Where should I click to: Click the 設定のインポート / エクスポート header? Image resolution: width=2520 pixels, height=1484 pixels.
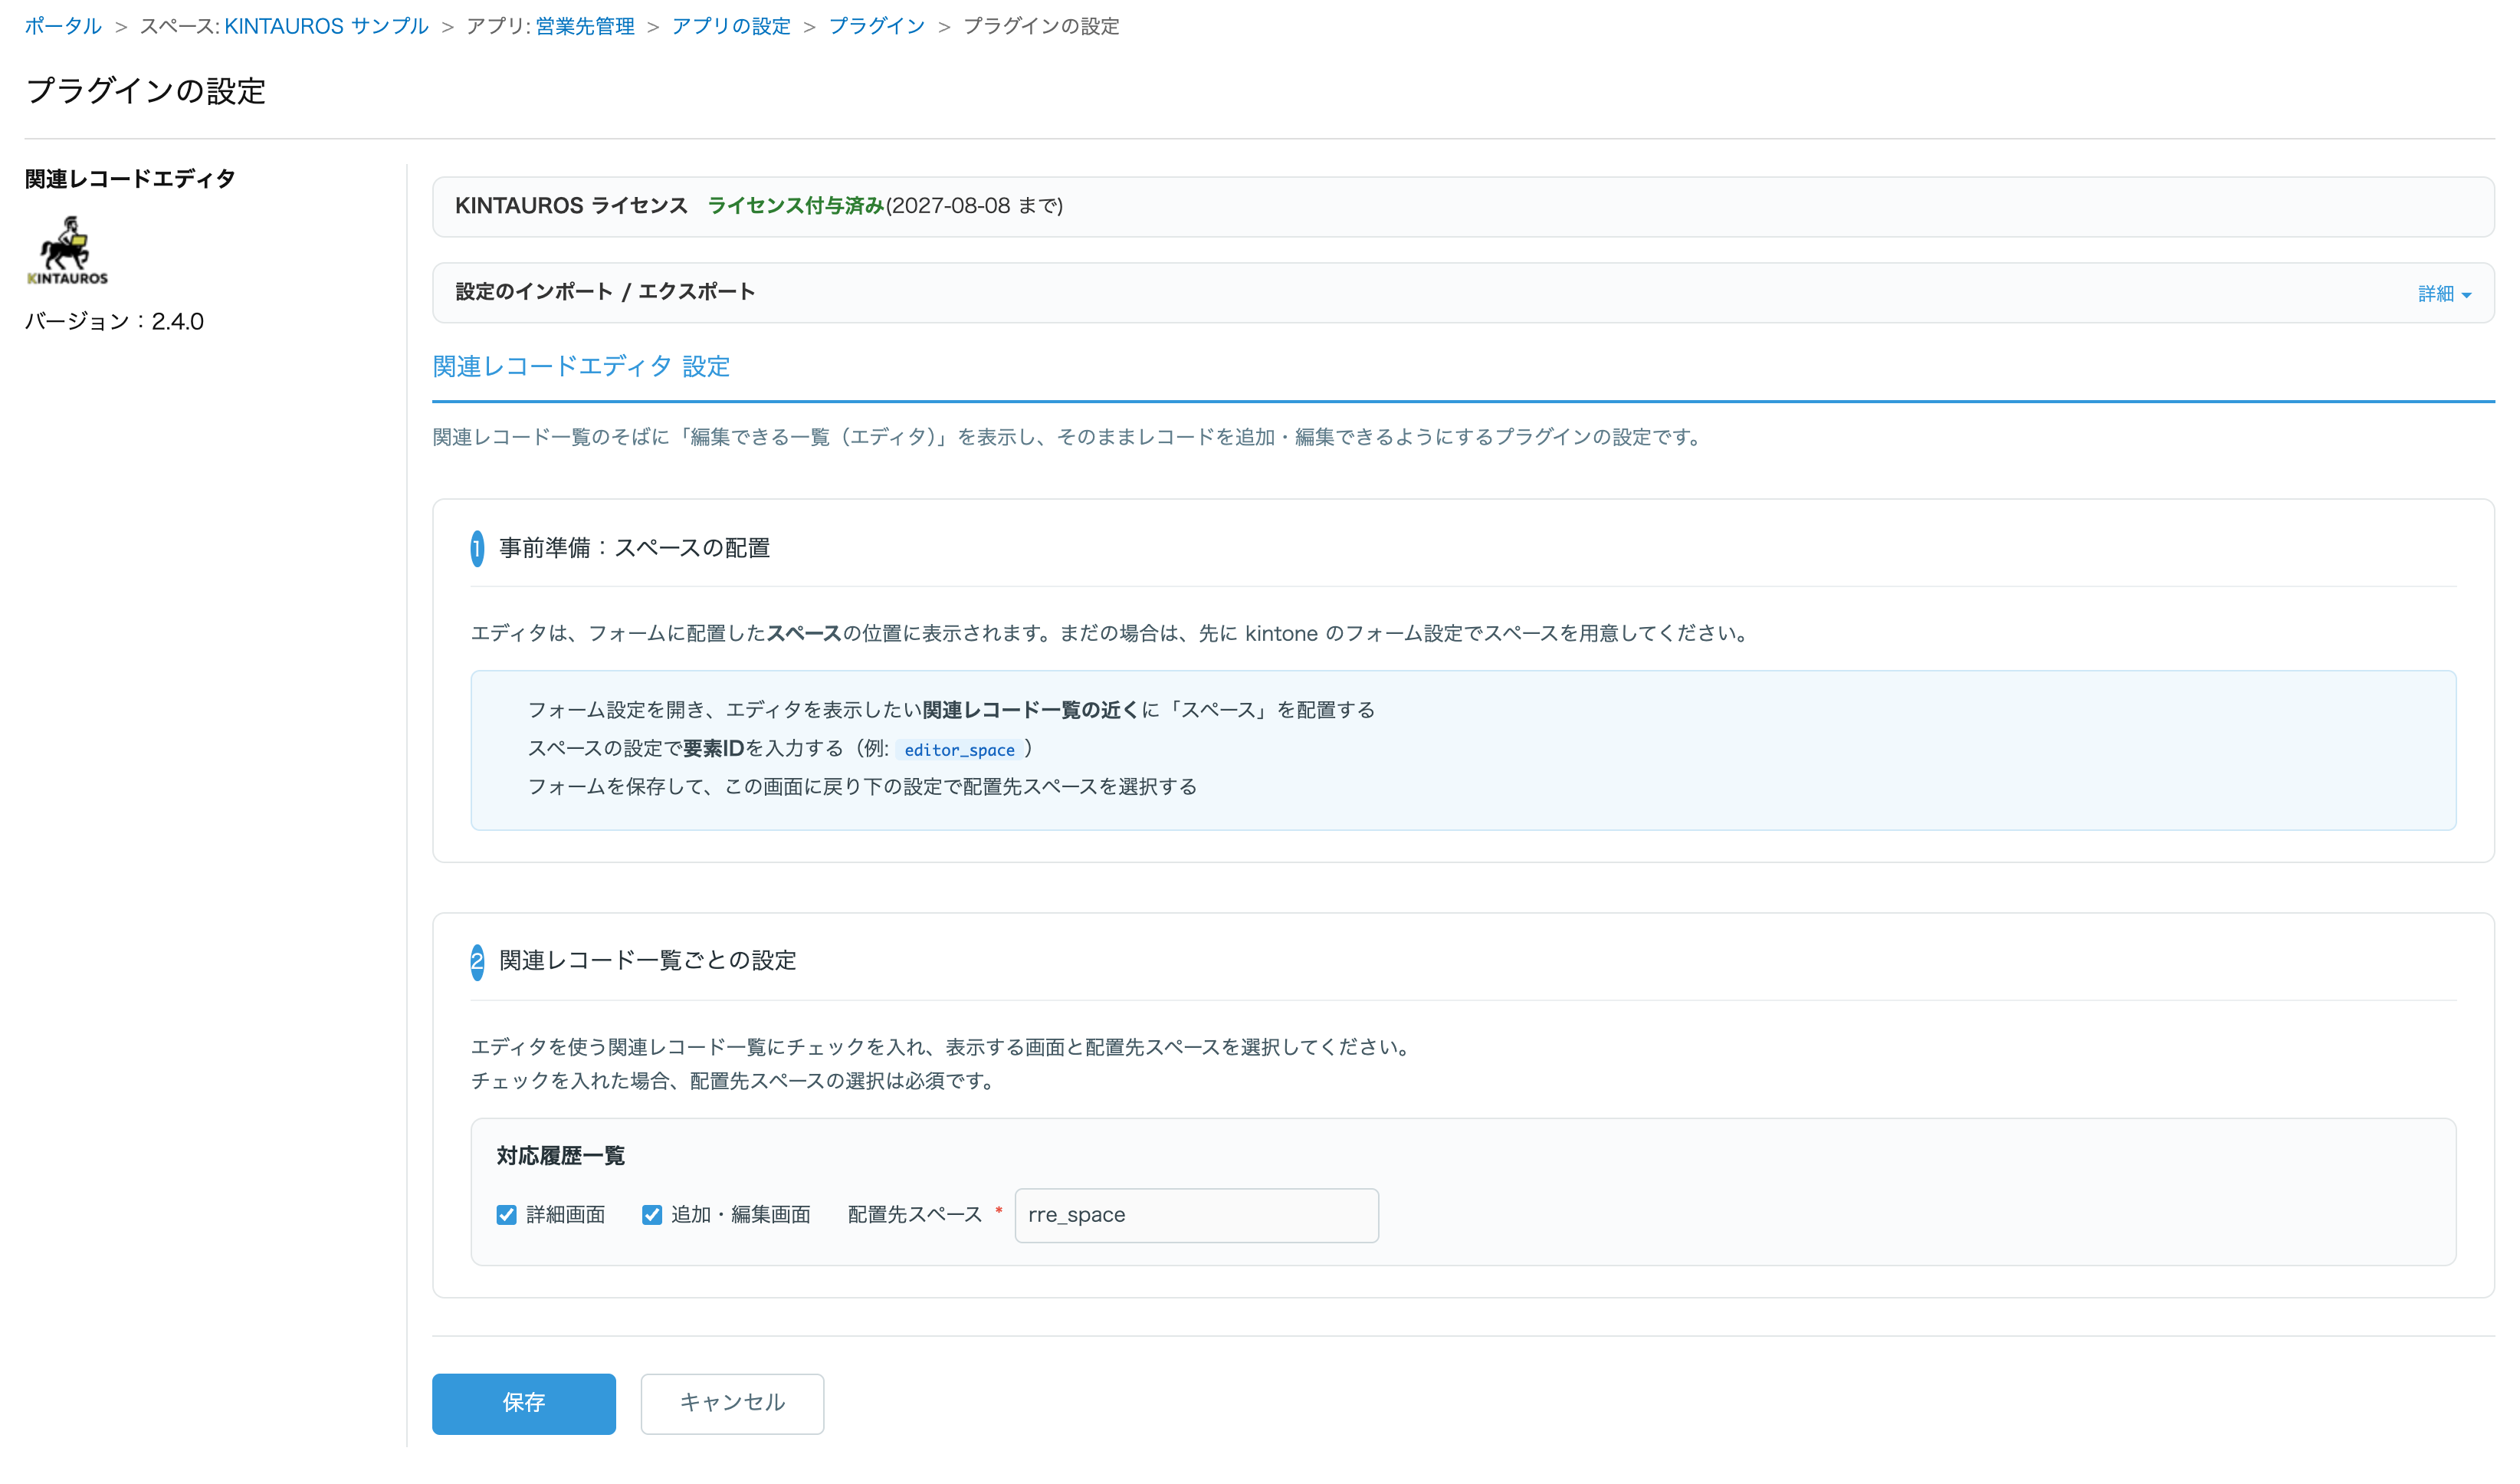pyautogui.click(x=605, y=292)
